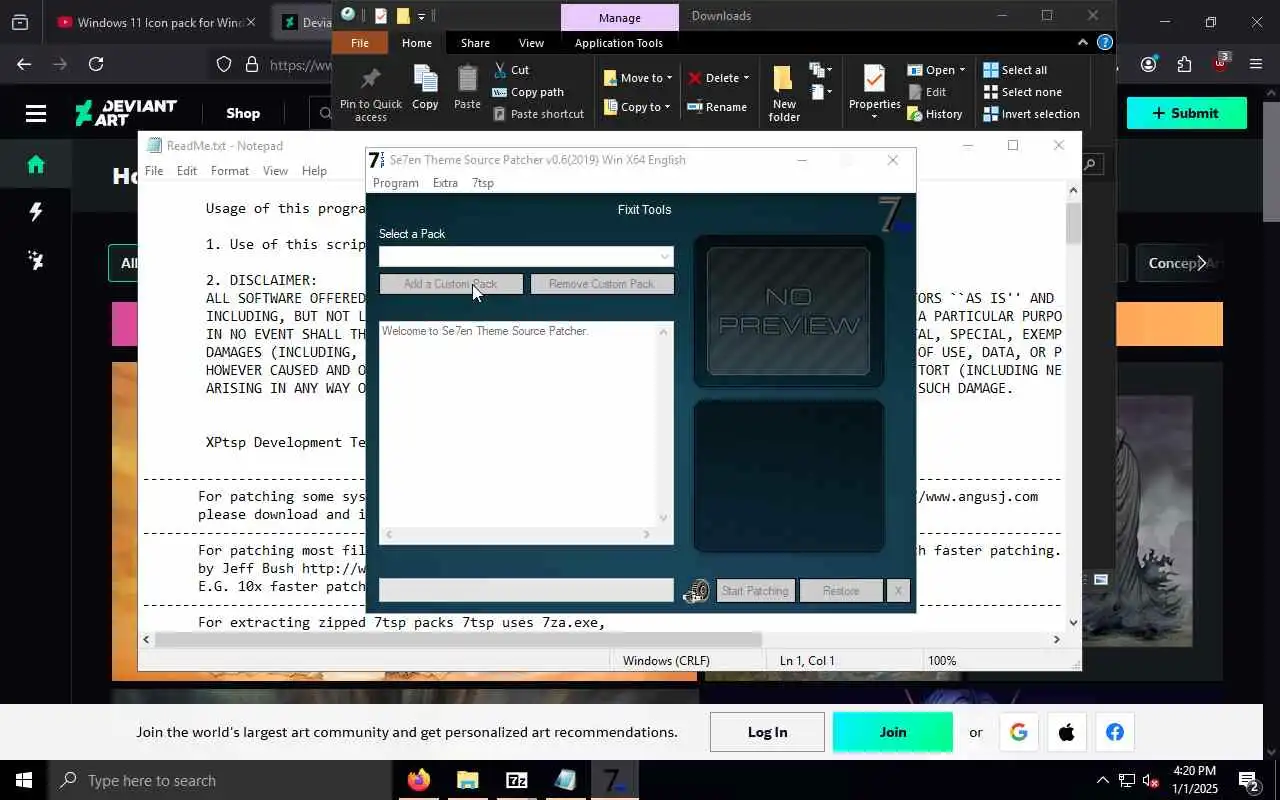
Task: Click the DeviantArt Submit button
Action: coord(1187,113)
